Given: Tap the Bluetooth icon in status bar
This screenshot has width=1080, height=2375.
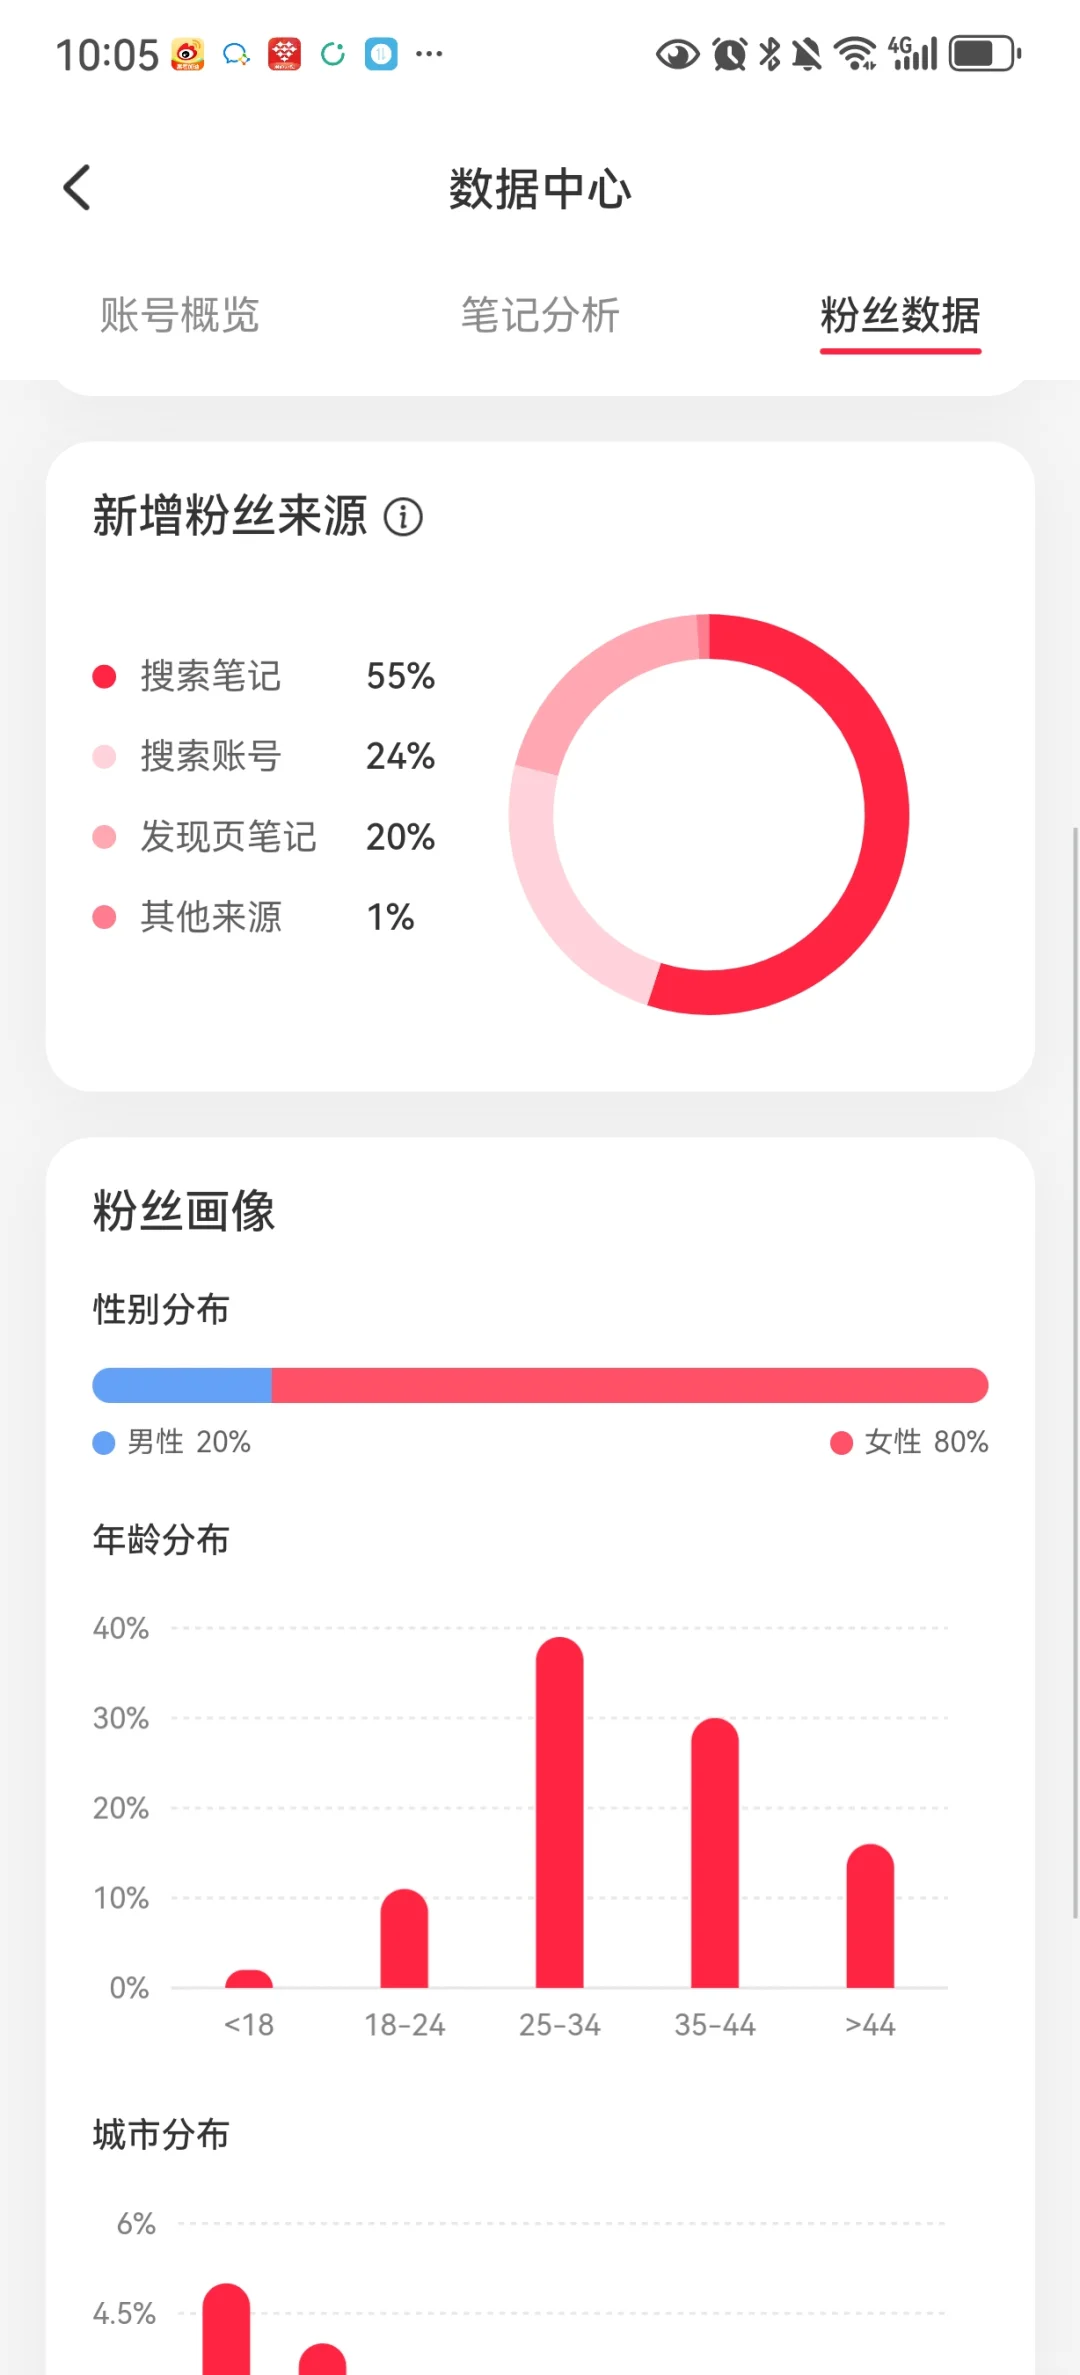Looking at the screenshot, I should (x=770, y=54).
